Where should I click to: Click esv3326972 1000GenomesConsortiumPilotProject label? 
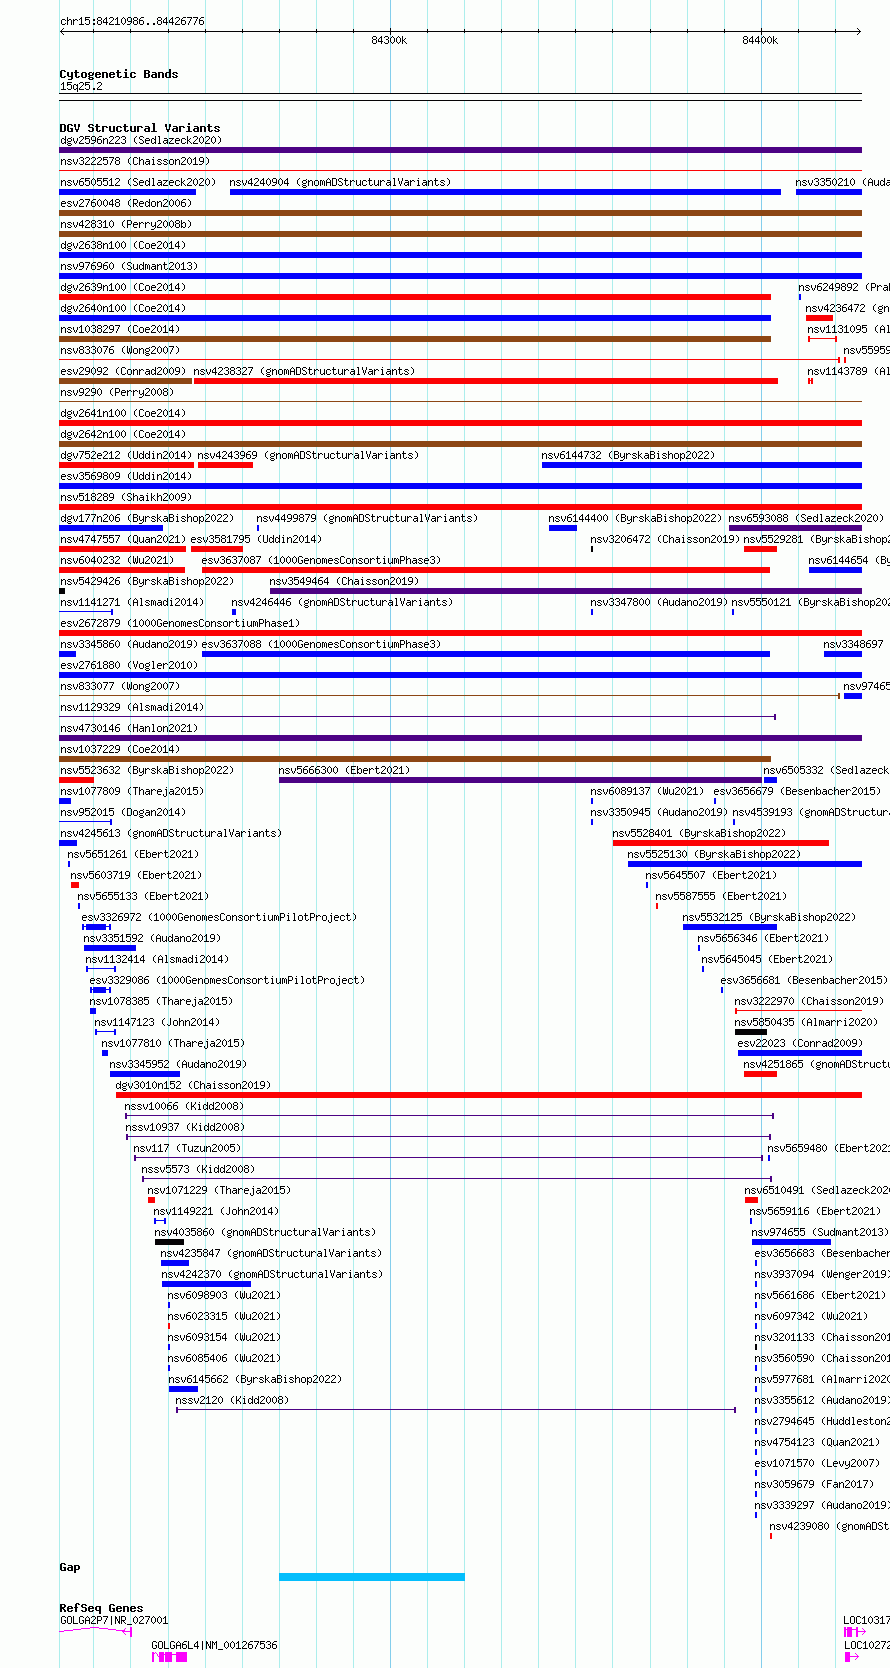click(x=219, y=918)
